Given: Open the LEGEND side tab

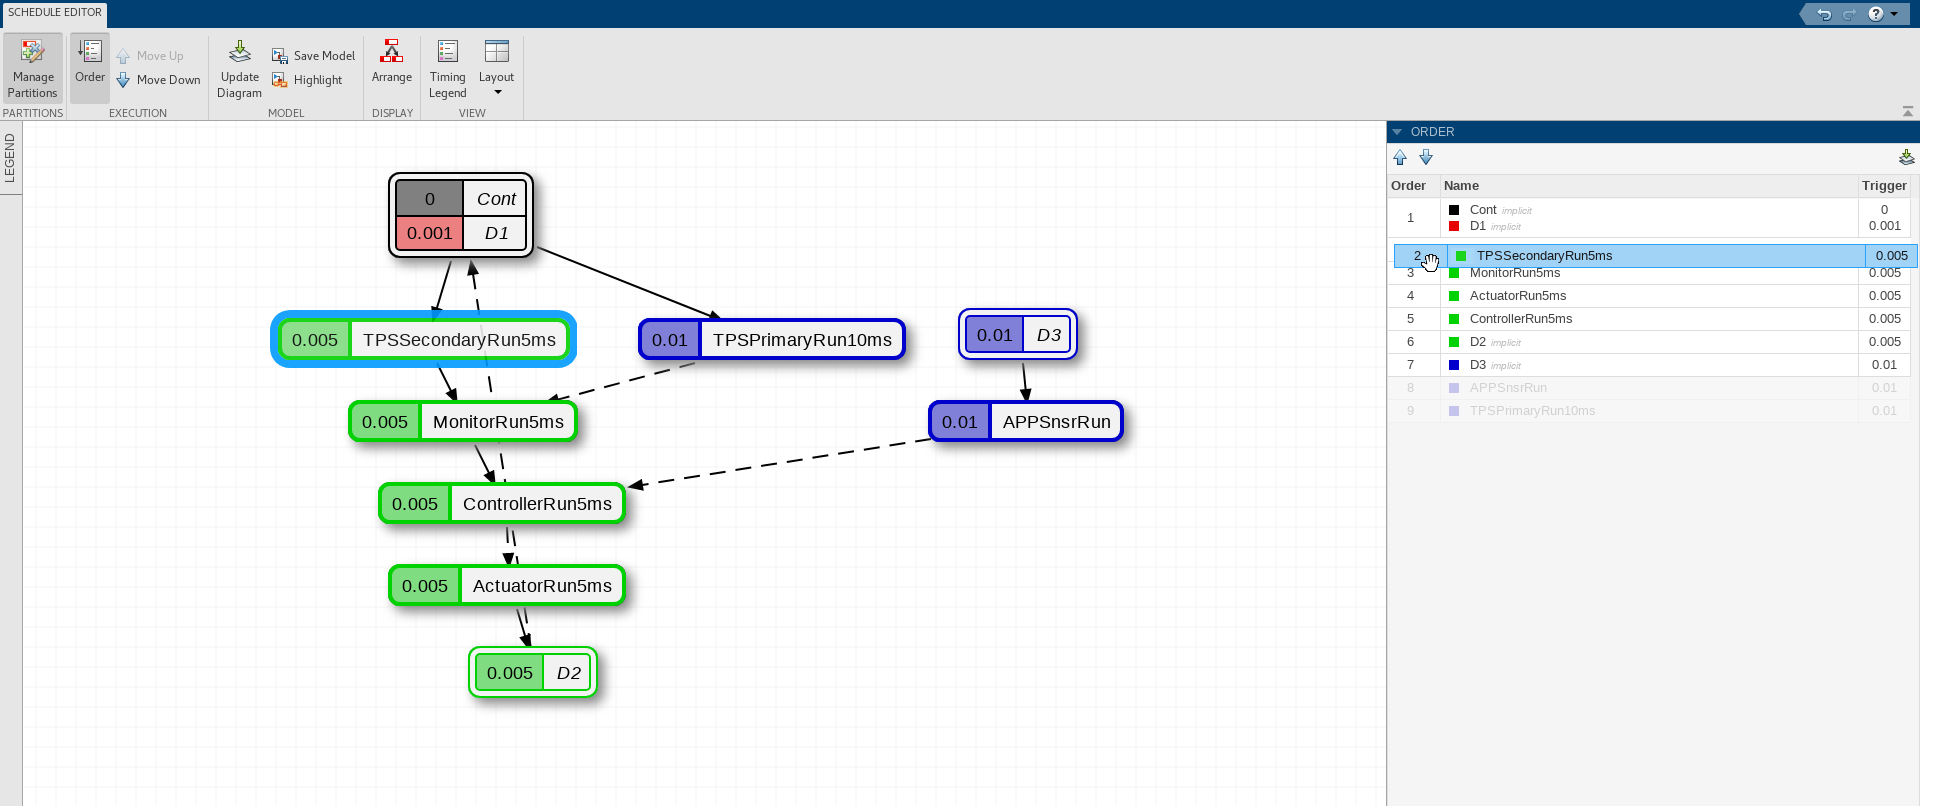Looking at the screenshot, I should tap(10, 158).
